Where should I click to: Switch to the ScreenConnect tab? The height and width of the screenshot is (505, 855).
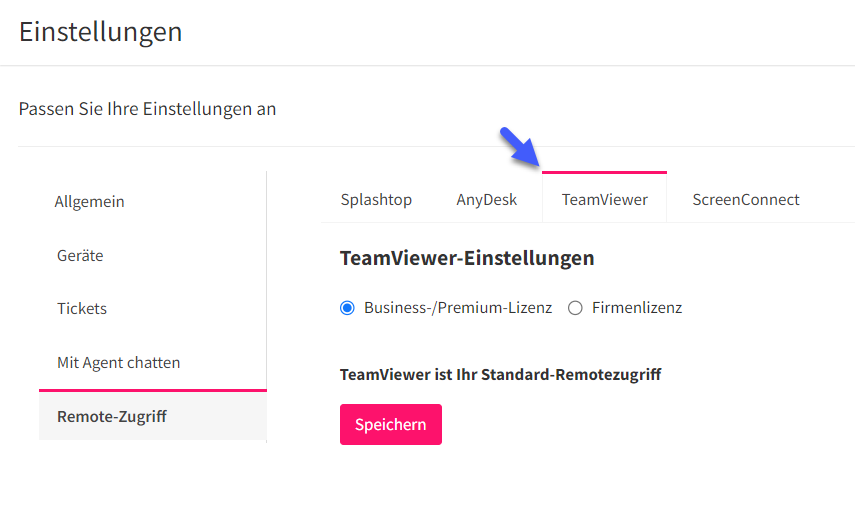click(746, 200)
